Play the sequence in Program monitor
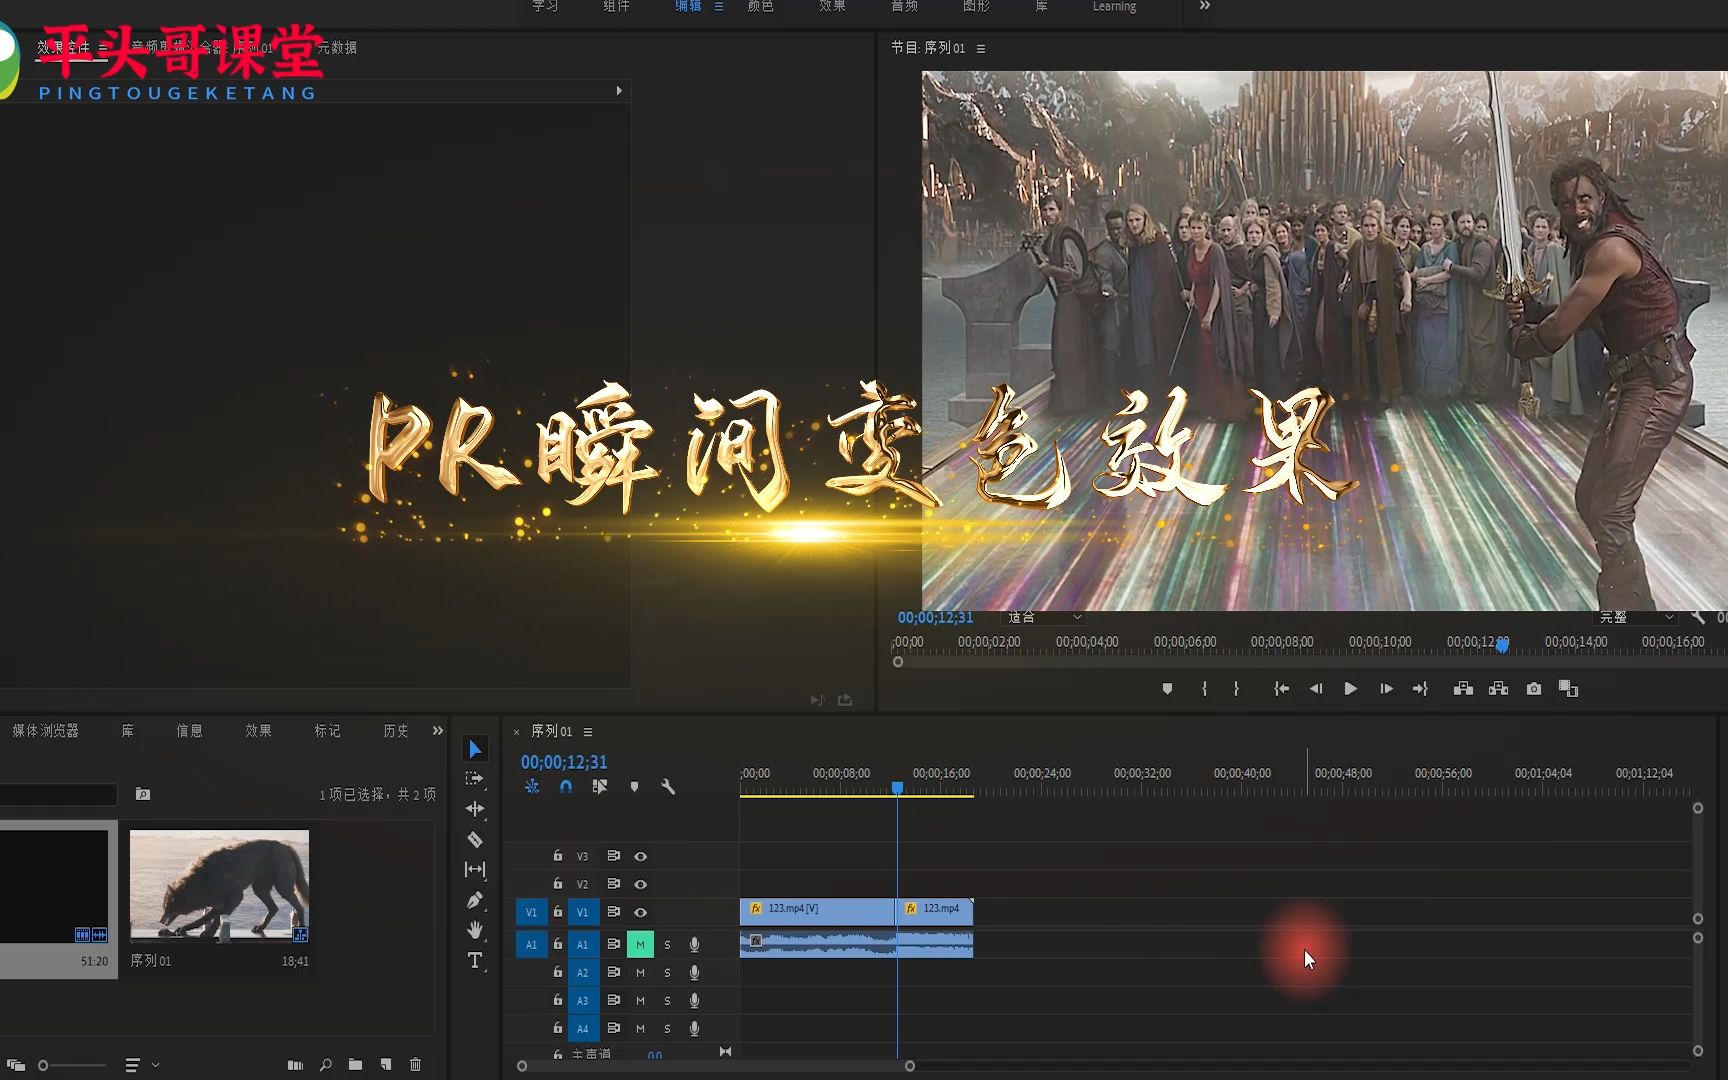Screen dimensions: 1728x1080 [x=1350, y=689]
